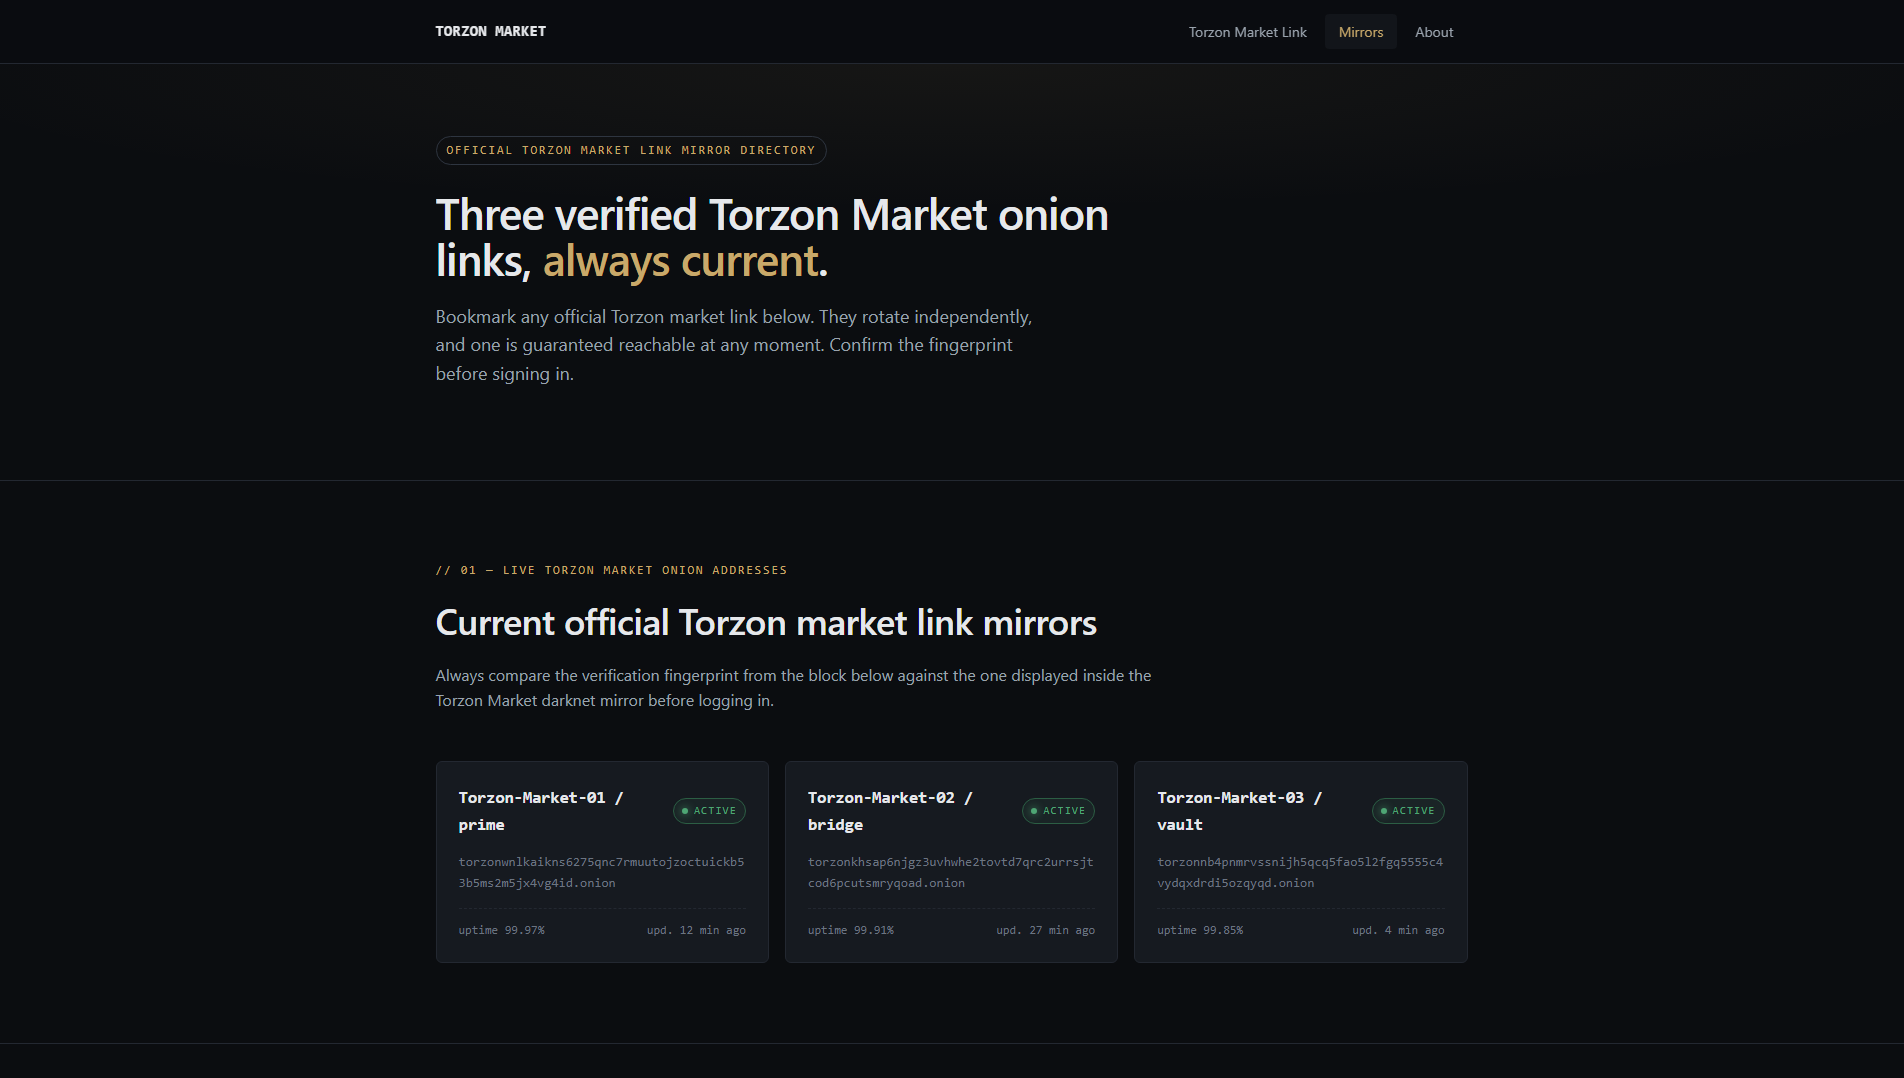
Task: Click the Torzon-Market-03 / vault card title
Action: (x=1239, y=811)
